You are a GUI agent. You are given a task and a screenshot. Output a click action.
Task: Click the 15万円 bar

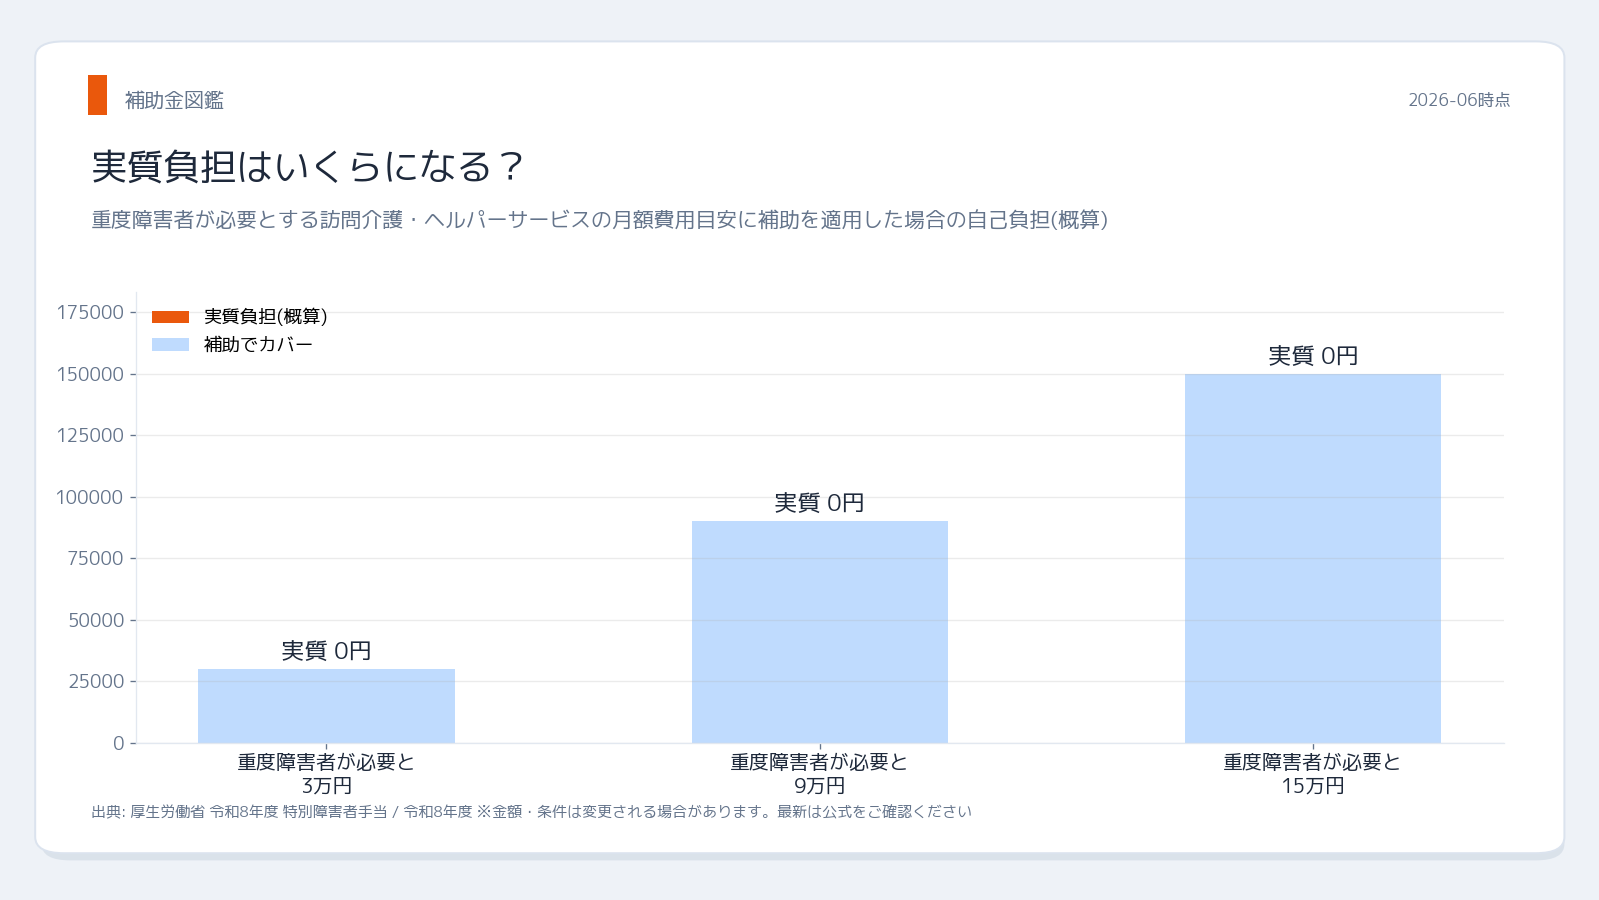click(x=1313, y=558)
